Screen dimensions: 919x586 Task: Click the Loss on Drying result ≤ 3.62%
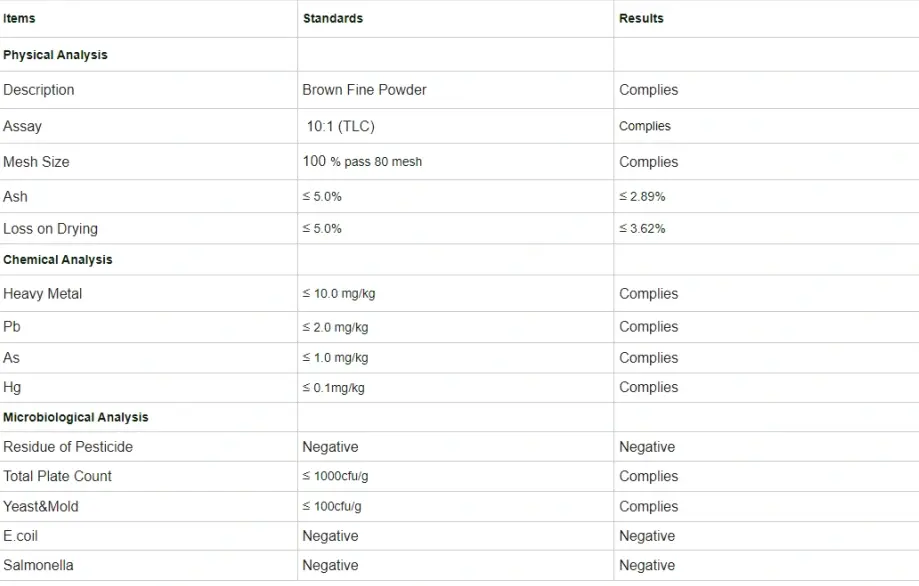tap(642, 229)
